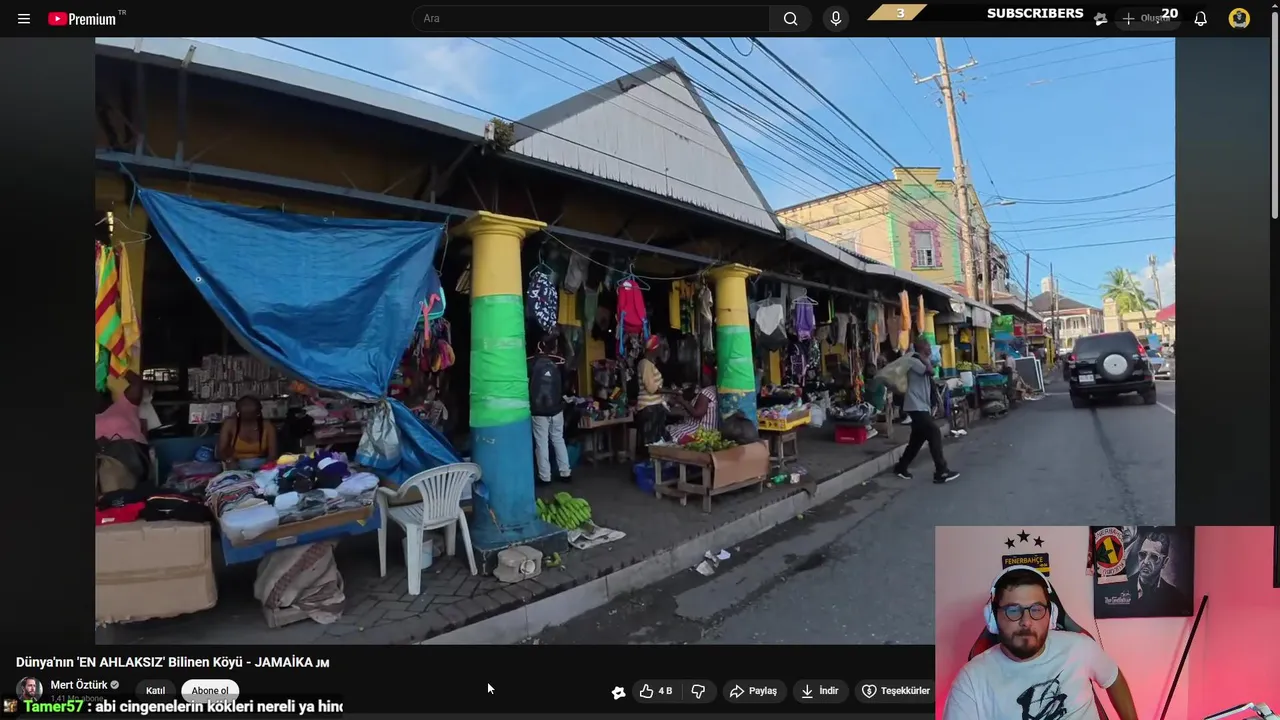Click Tamer57 username in chat overlay
This screenshot has width=1280, height=720.
[53, 706]
